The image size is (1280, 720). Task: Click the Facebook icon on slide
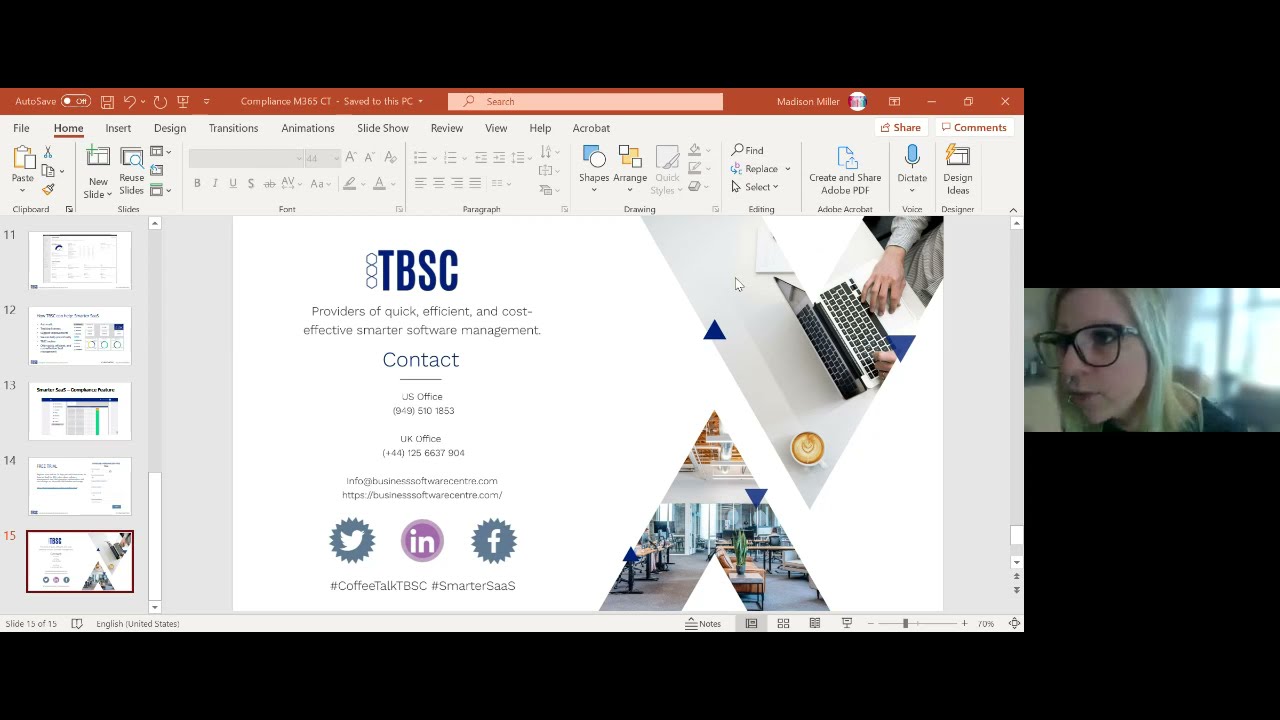coord(494,540)
